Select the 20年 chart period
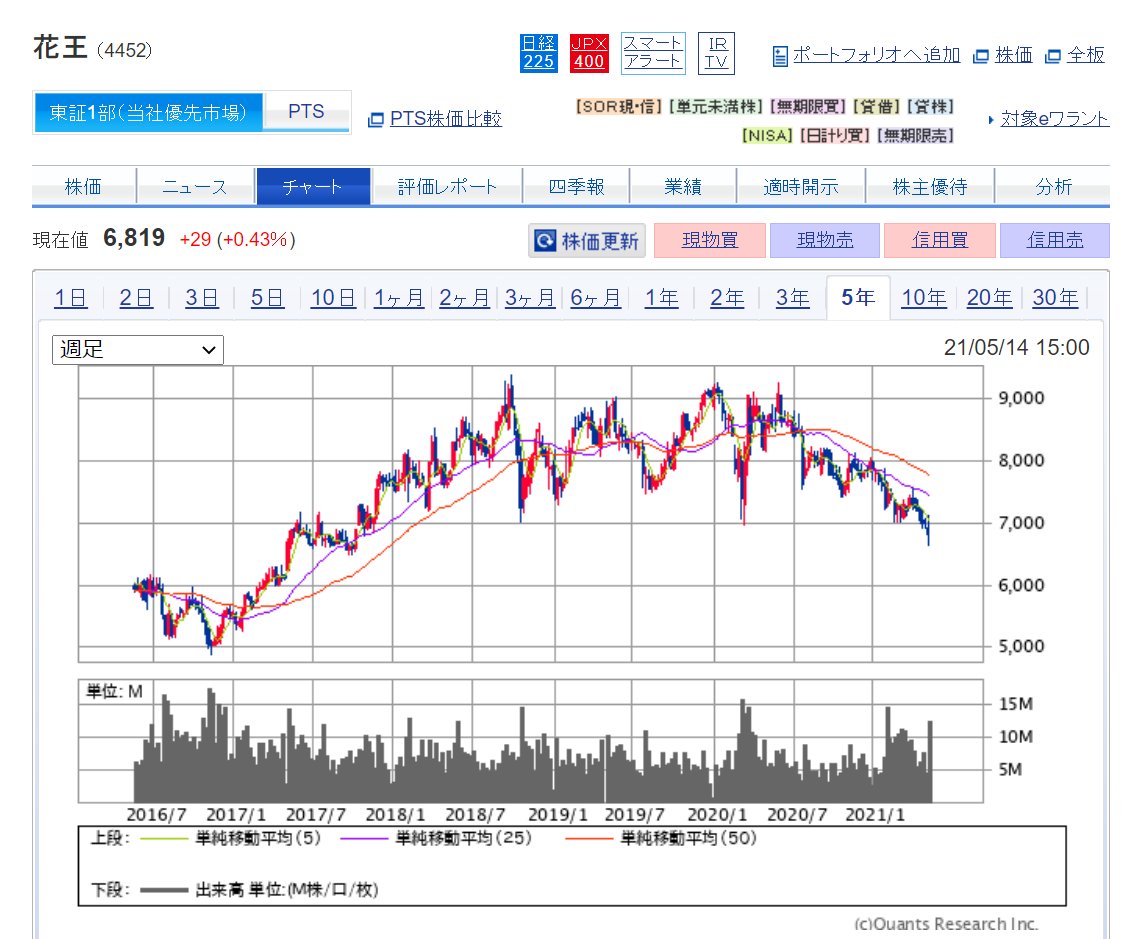1122x939 pixels. (x=990, y=298)
